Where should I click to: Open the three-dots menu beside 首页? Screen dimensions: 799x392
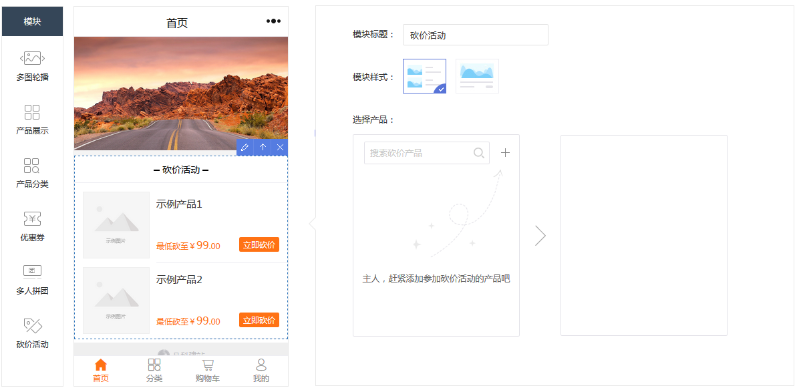coord(273,21)
